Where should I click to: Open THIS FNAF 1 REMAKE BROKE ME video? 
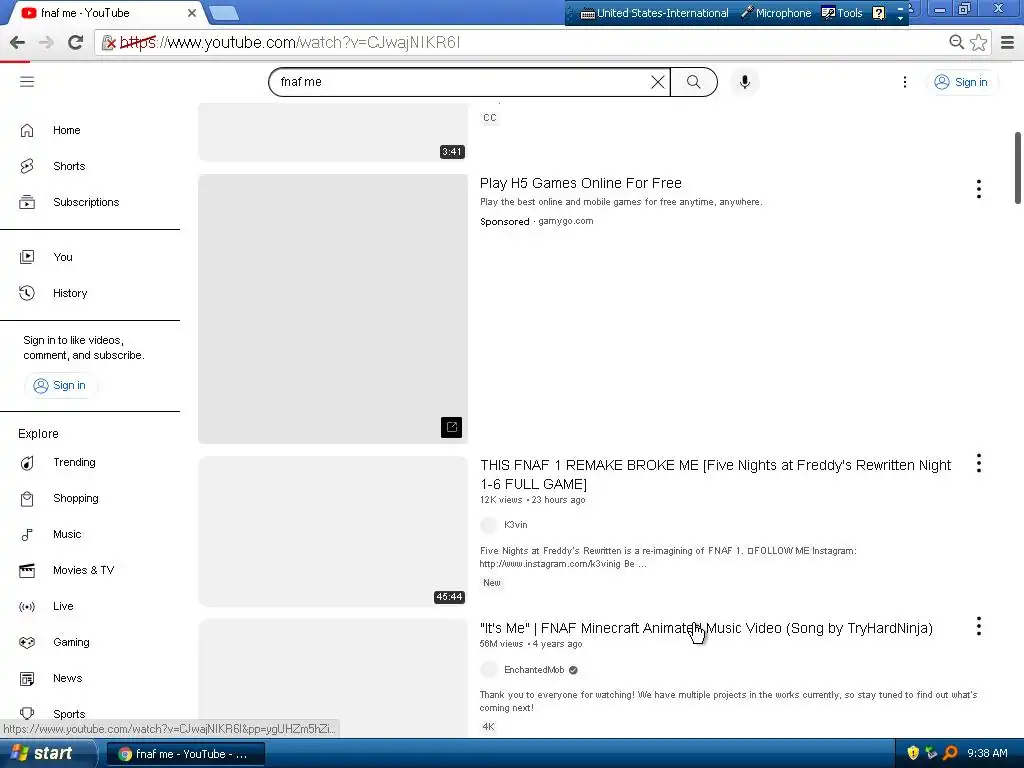715,474
